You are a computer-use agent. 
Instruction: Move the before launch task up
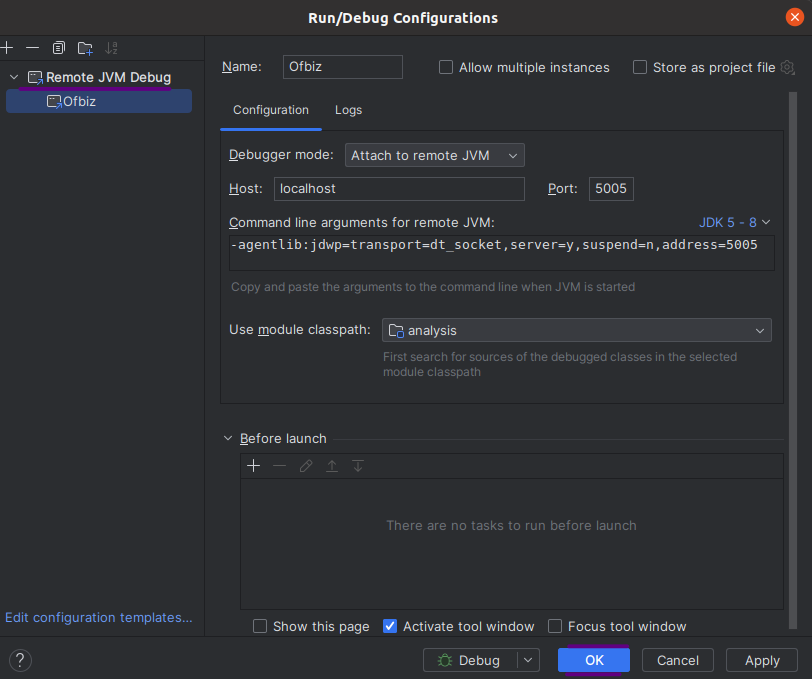(x=332, y=466)
